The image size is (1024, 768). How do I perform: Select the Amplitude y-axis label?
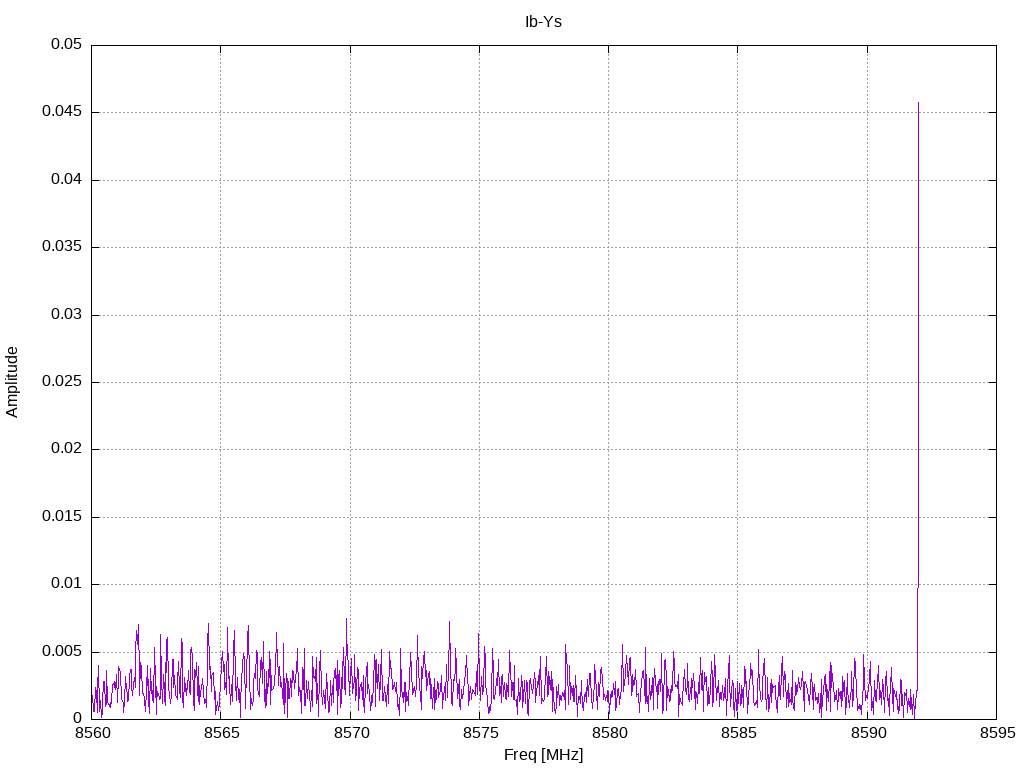tap(13, 381)
